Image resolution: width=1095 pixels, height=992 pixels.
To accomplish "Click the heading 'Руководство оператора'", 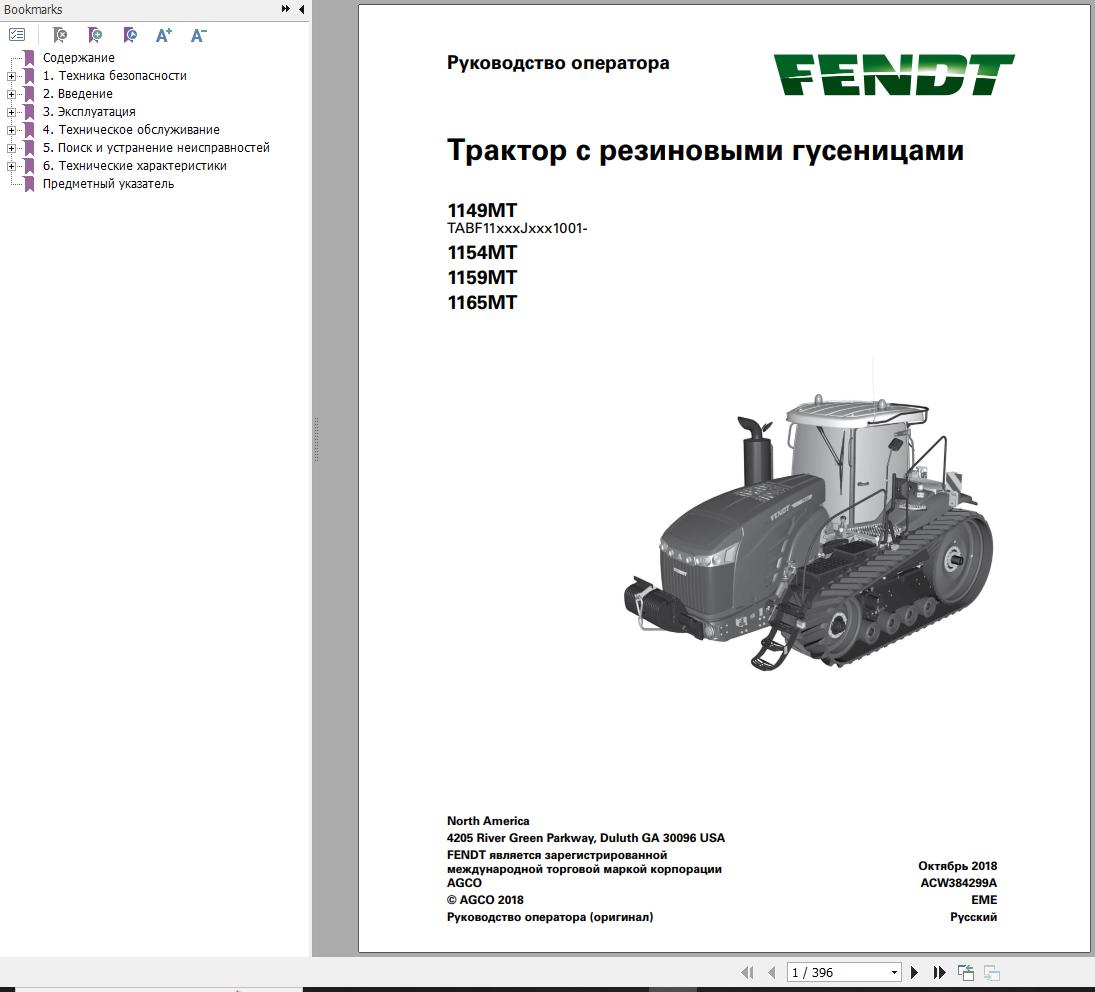I will tap(558, 63).
